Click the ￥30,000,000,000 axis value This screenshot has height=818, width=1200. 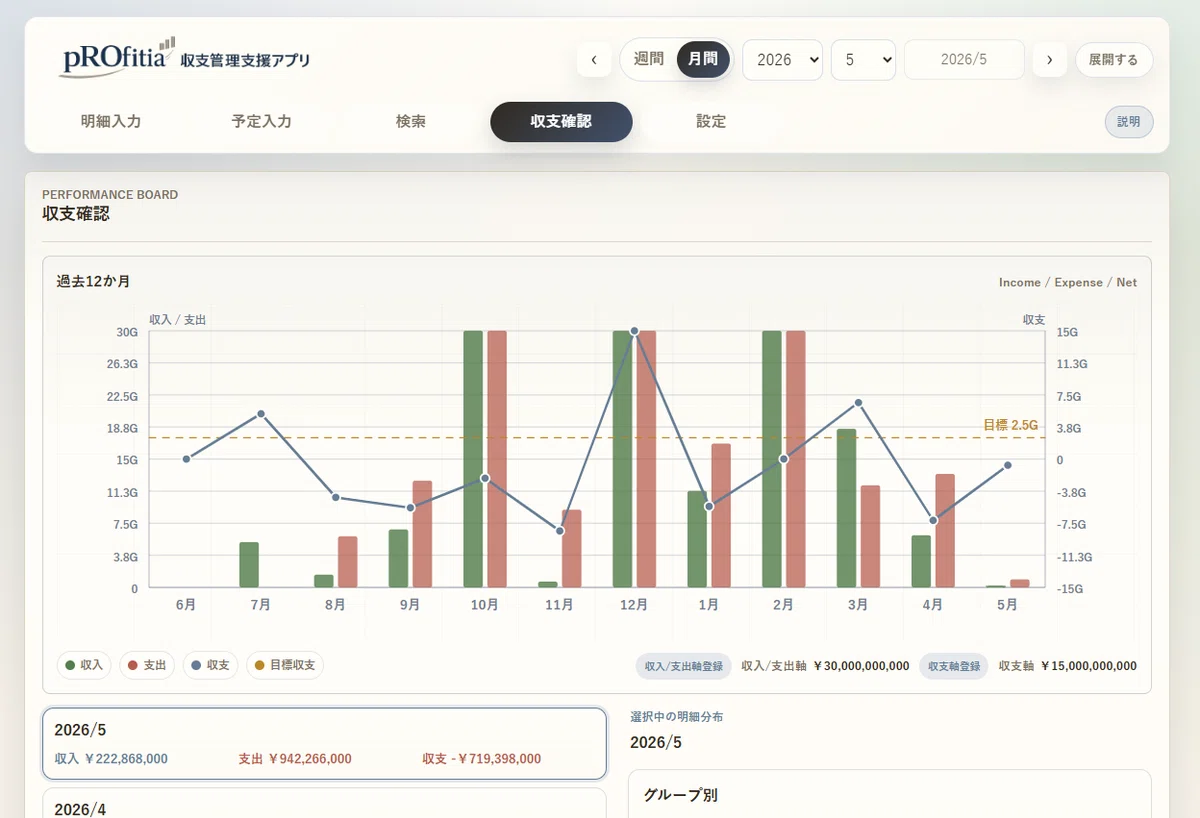tap(861, 666)
